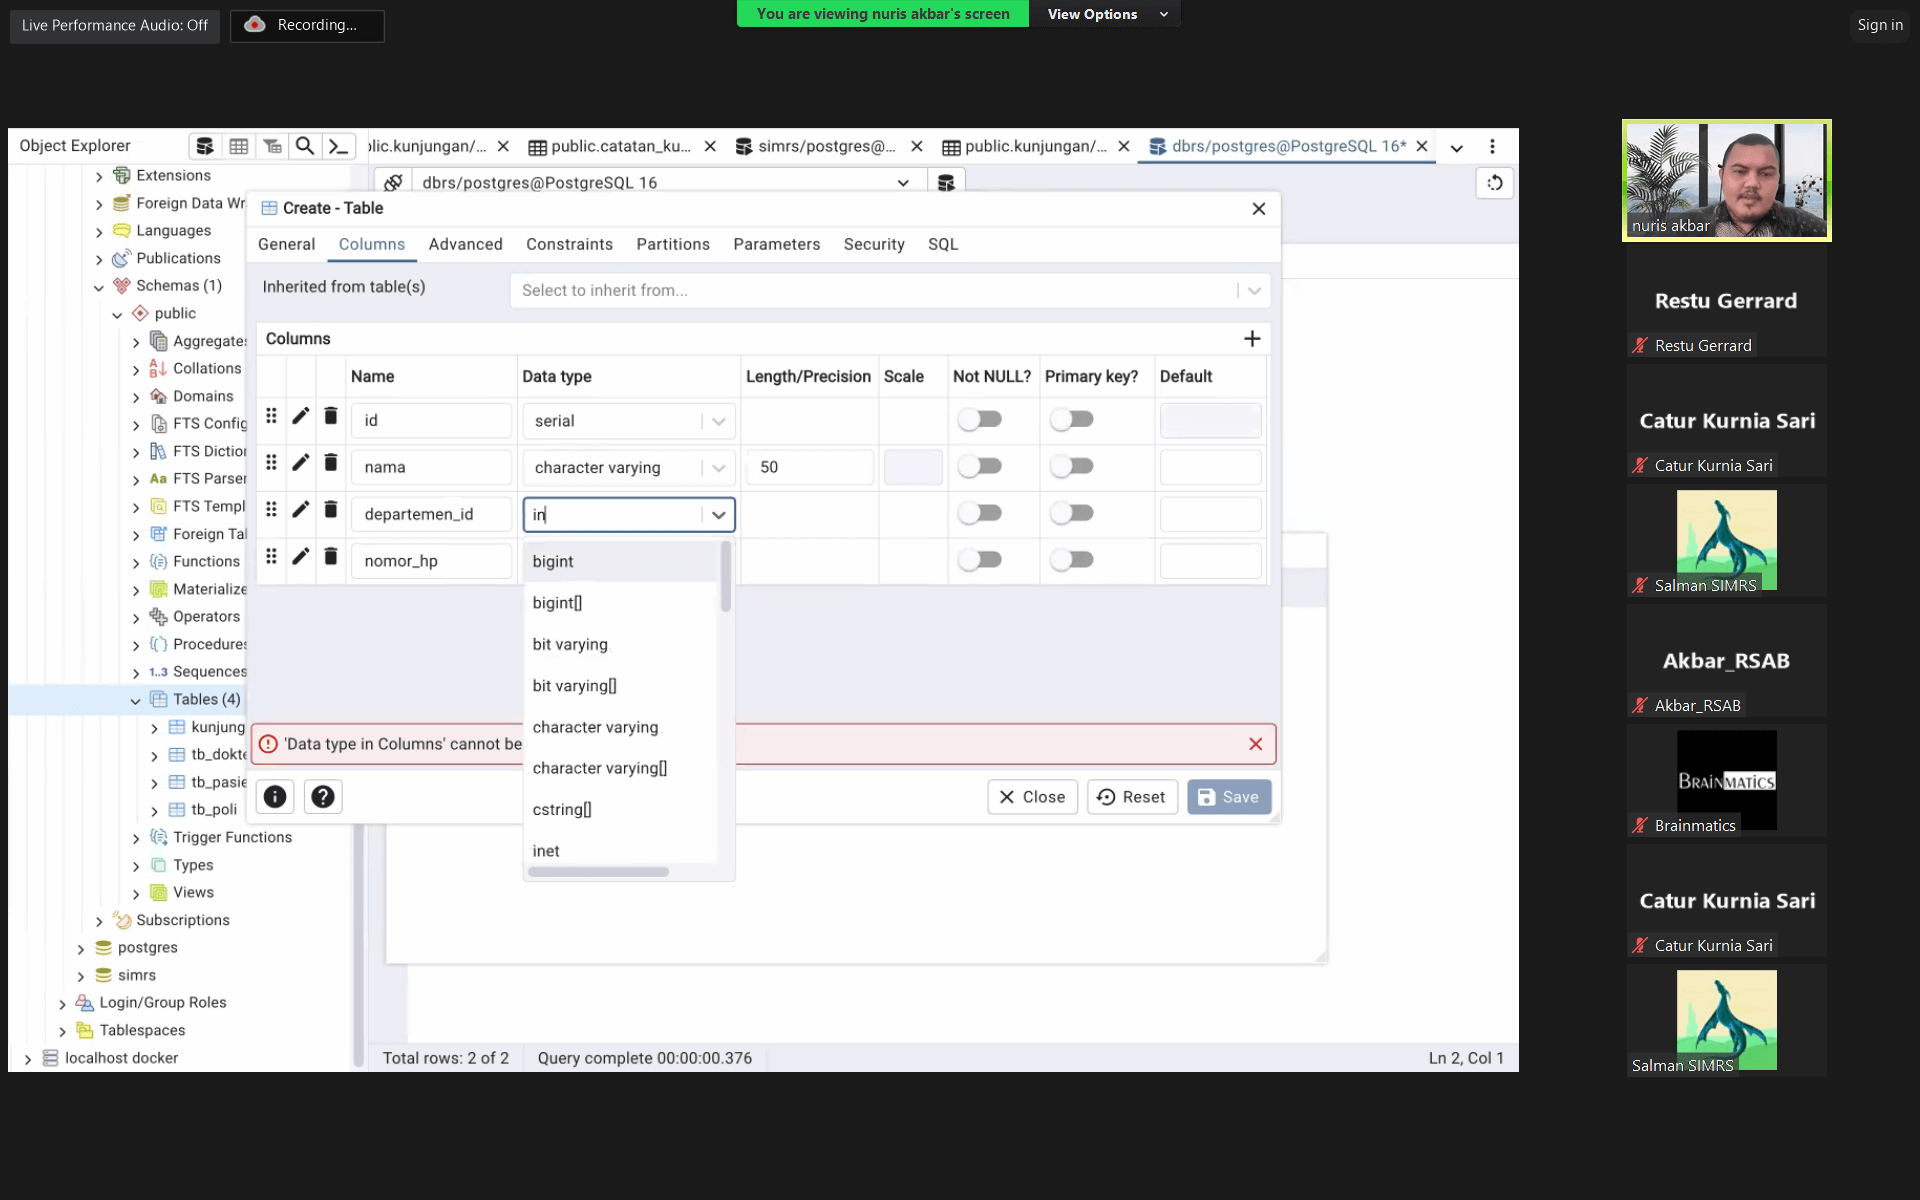Select bigint from the data type list
The height and width of the screenshot is (1200, 1920).
[x=553, y=562]
